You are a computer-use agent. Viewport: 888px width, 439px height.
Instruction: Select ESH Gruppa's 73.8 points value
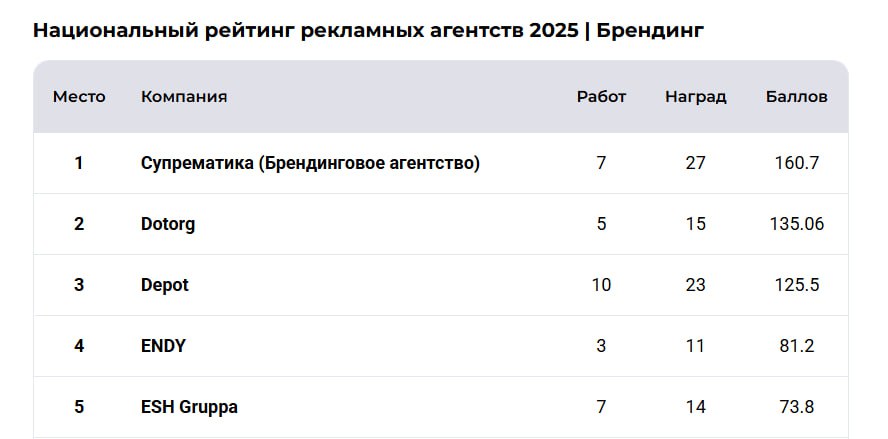tap(797, 407)
